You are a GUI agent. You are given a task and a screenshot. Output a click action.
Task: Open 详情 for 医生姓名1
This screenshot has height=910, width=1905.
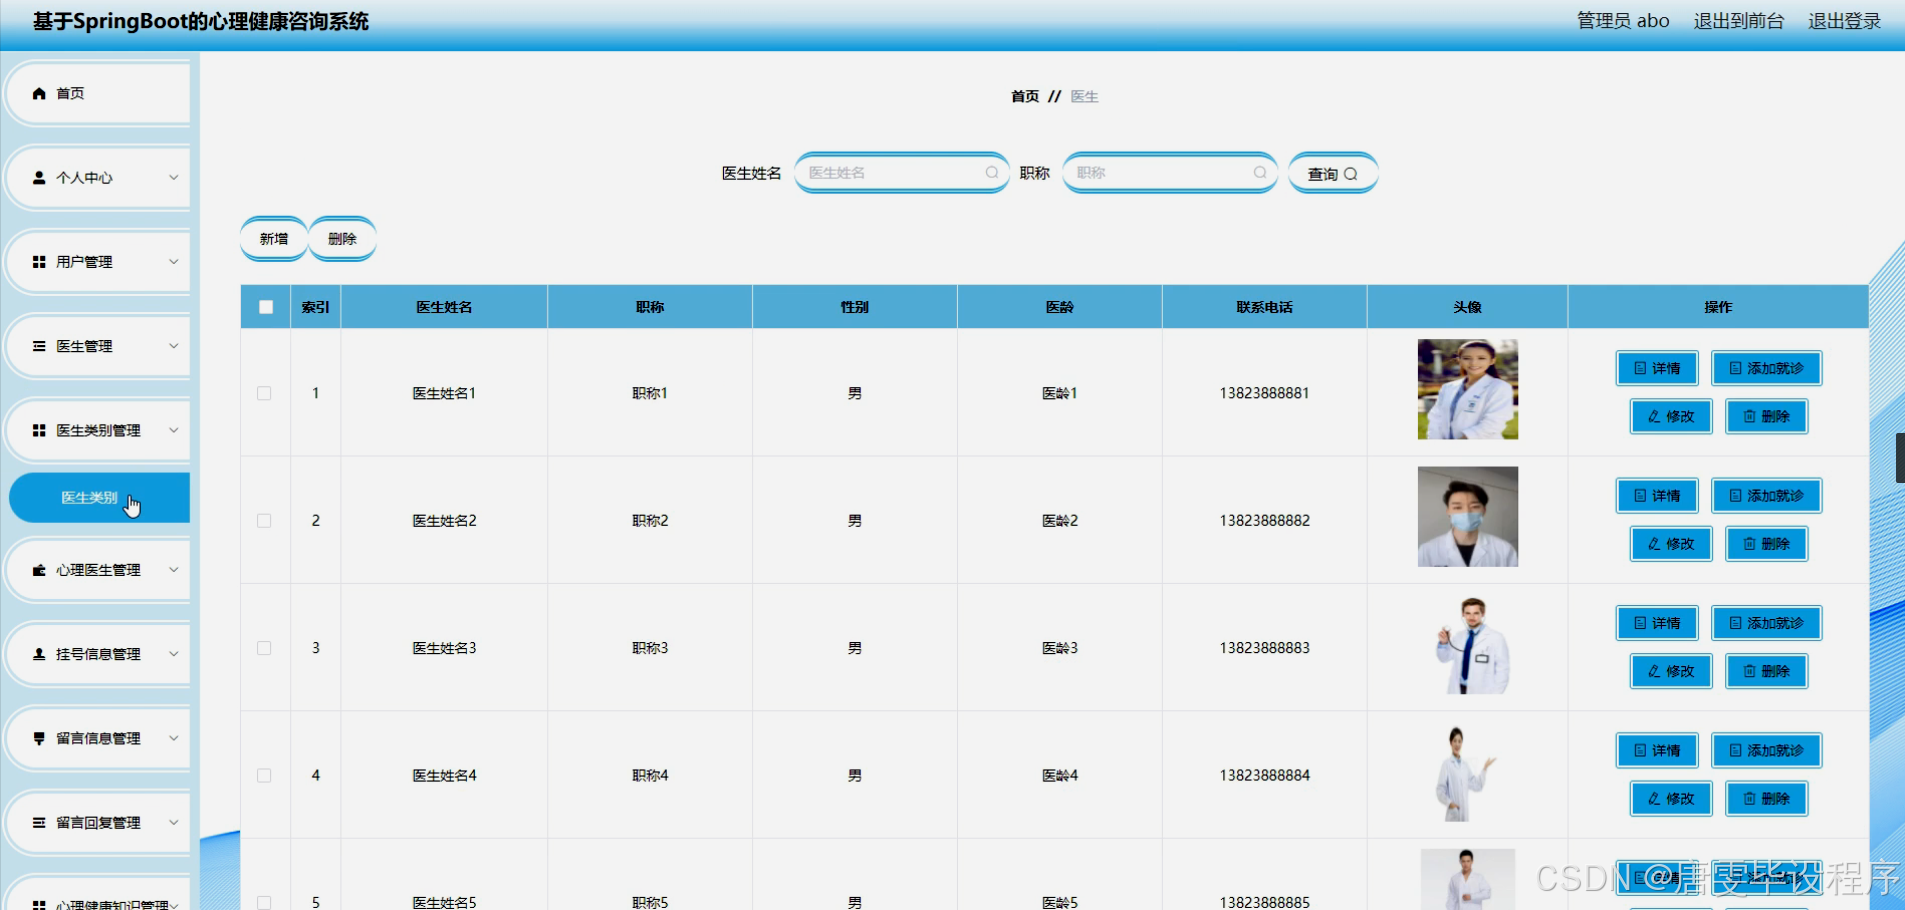click(1657, 368)
